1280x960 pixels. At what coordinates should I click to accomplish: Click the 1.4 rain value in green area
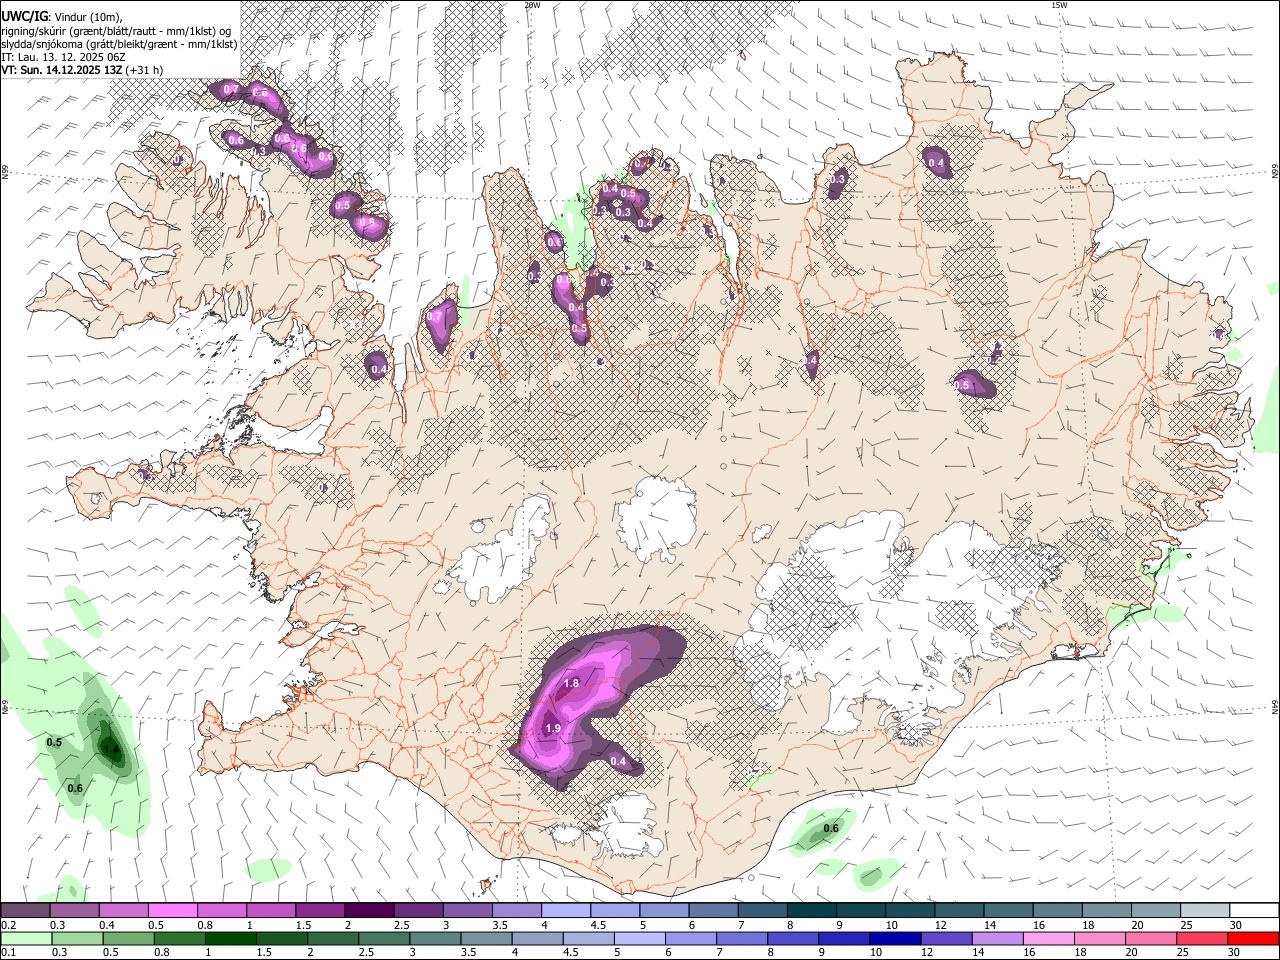pos(111,750)
